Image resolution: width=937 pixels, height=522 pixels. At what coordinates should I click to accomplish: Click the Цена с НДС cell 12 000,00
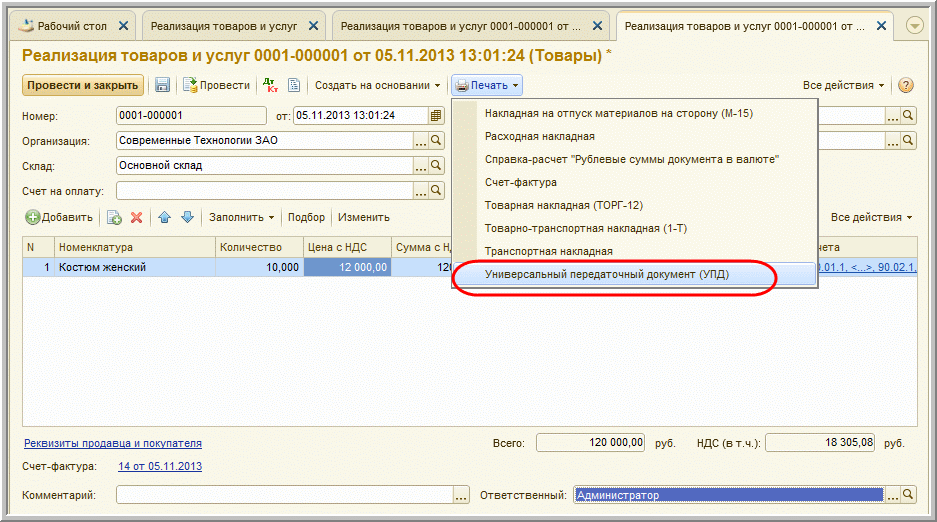tap(348, 267)
